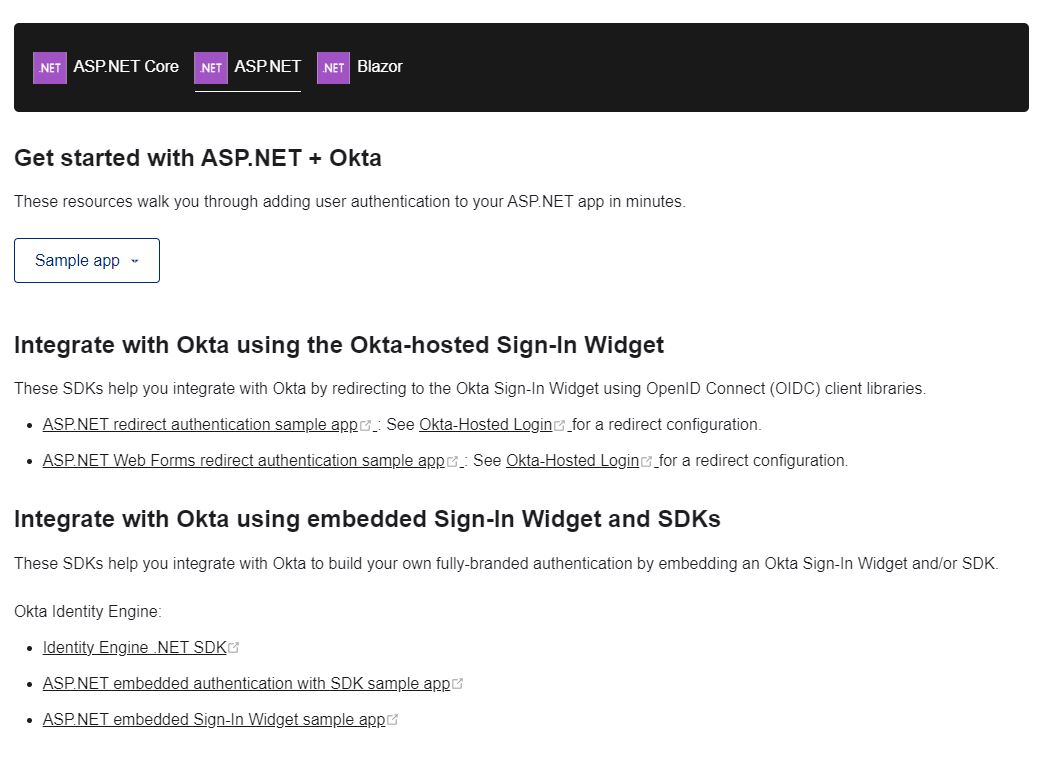Switch to the ASP.NET Core tab
The image size is (1054, 761).
click(x=126, y=67)
